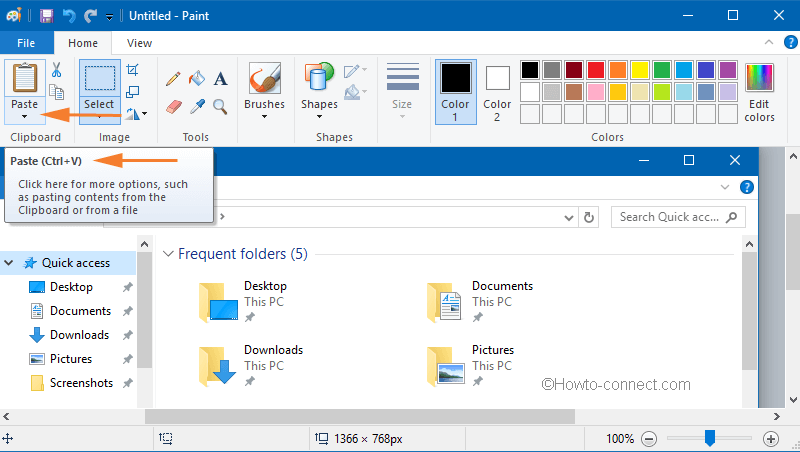Image resolution: width=800 pixels, height=452 pixels.
Task: Click the Select rectangular selection tool
Action: pyautogui.click(x=99, y=78)
